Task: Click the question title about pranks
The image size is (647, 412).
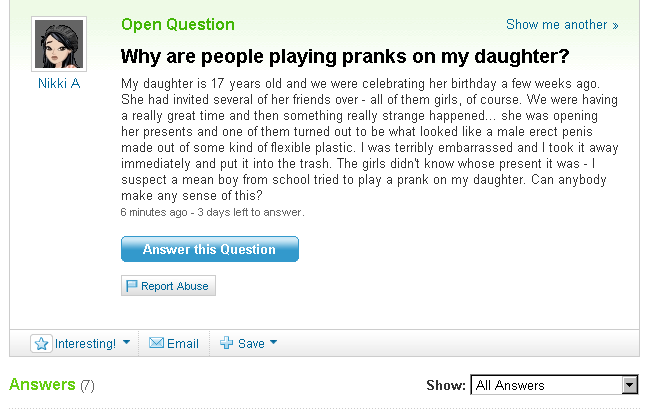Action: click(x=345, y=55)
